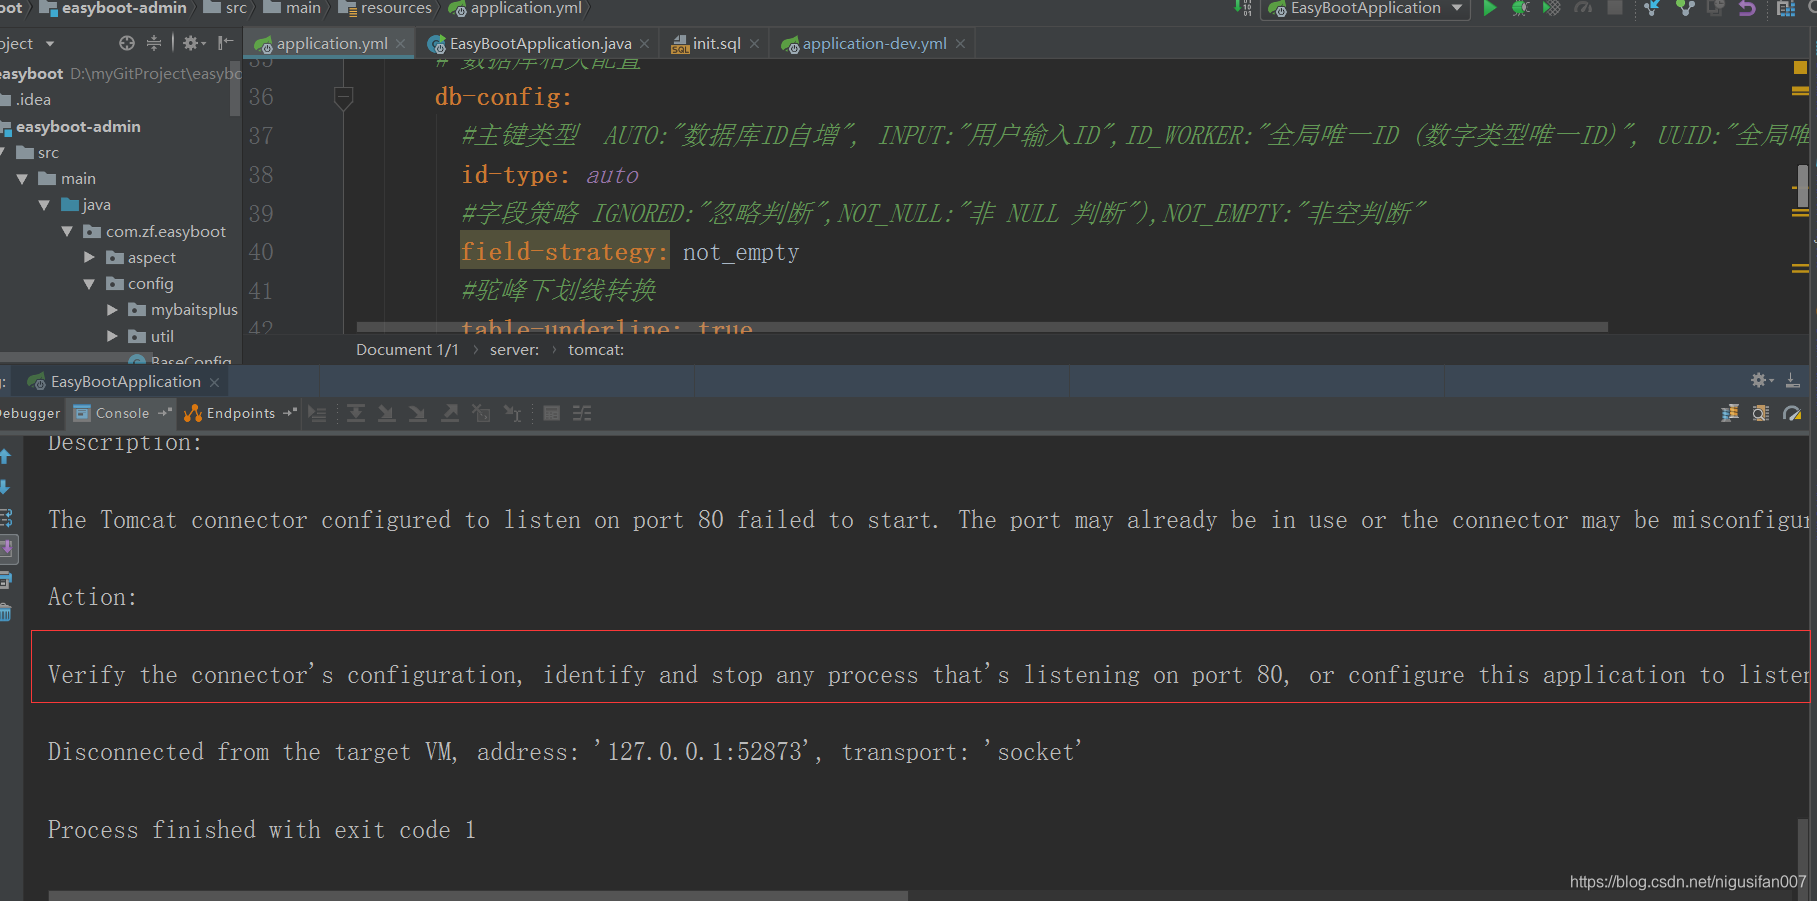Click the gauge overhead icon in debug panel
Viewport: 1817px width, 901px height.
pyautogui.click(x=1792, y=414)
